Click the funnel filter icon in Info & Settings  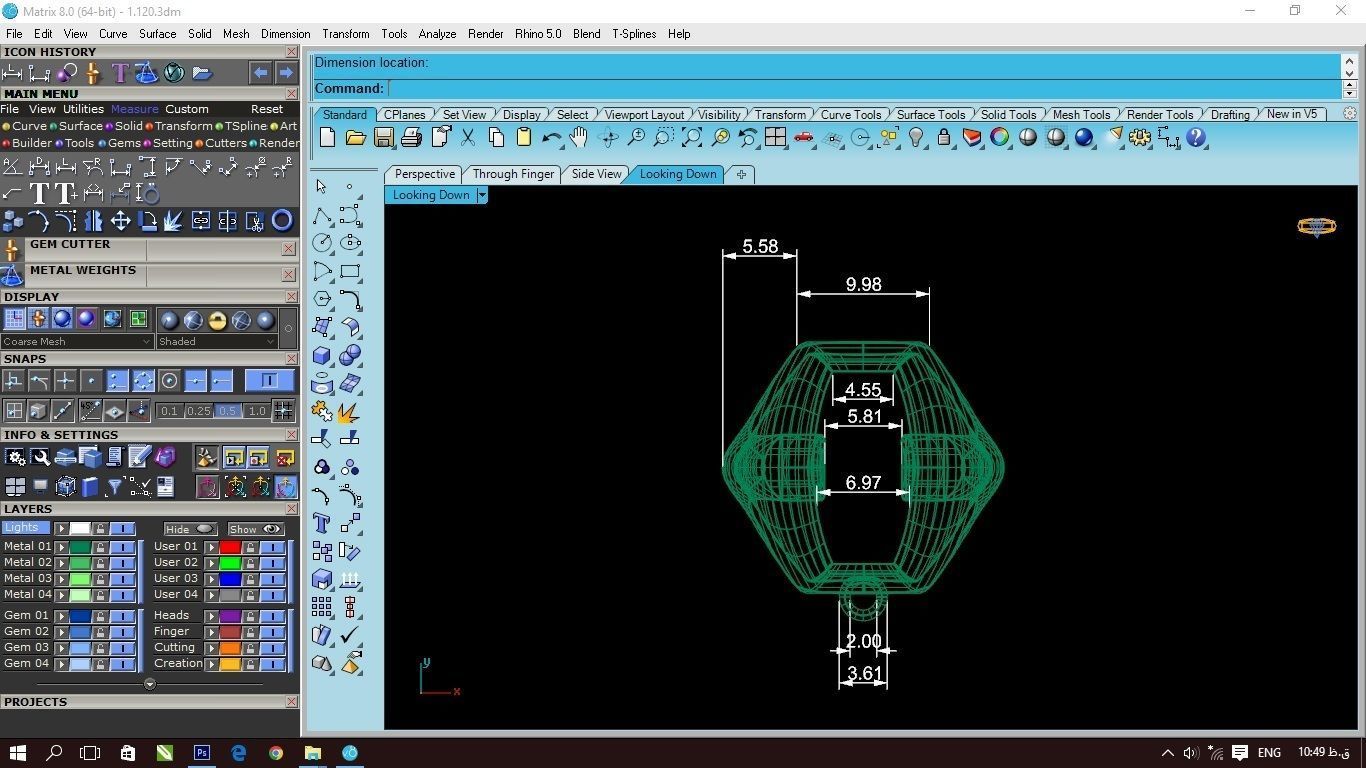click(x=115, y=487)
